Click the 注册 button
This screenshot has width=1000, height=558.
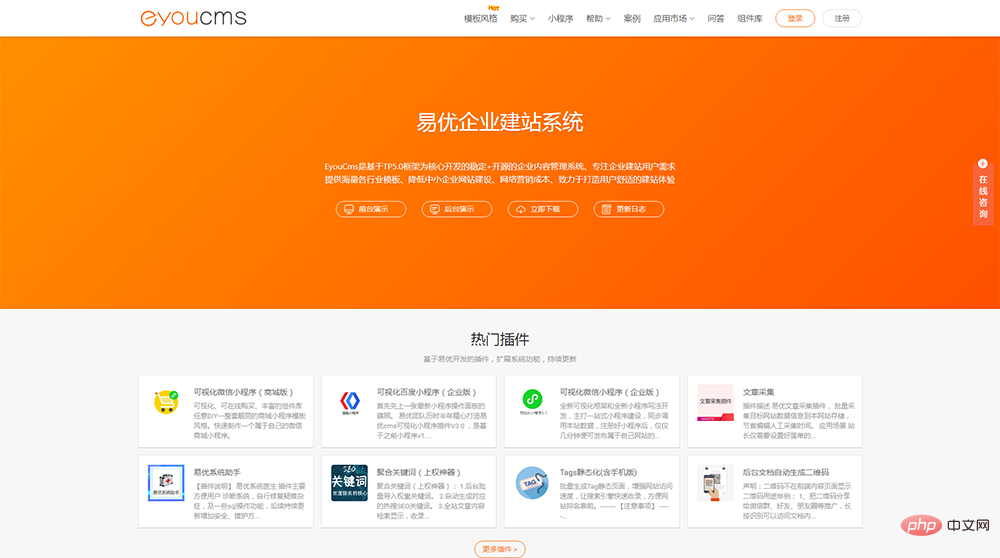click(842, 18)
